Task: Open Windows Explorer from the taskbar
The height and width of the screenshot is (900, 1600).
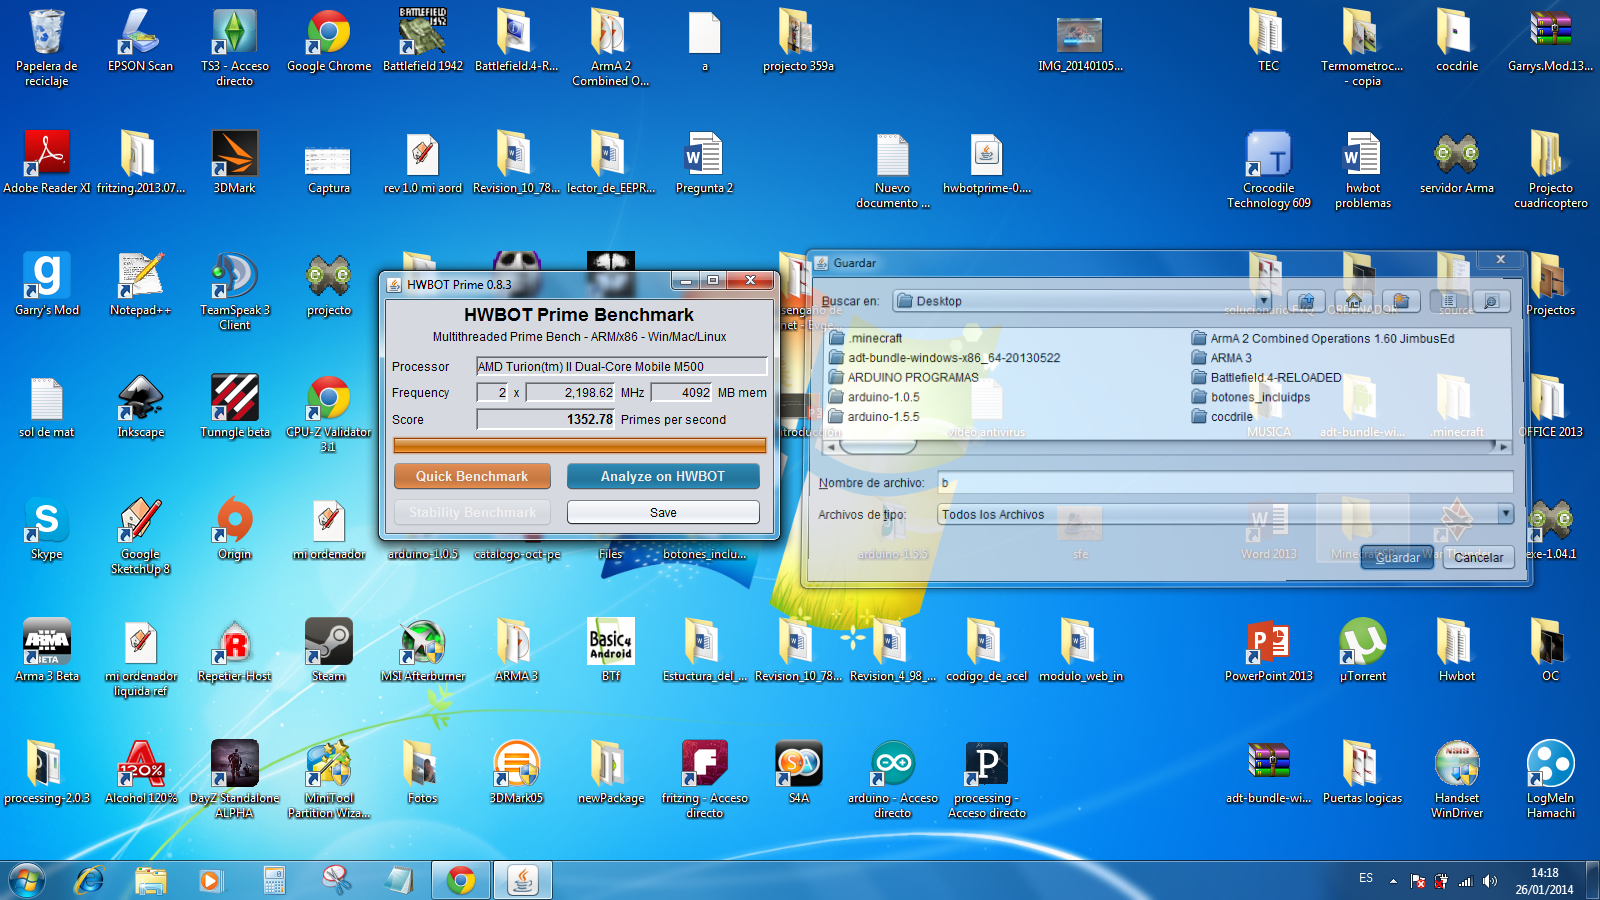Action: 151,880
